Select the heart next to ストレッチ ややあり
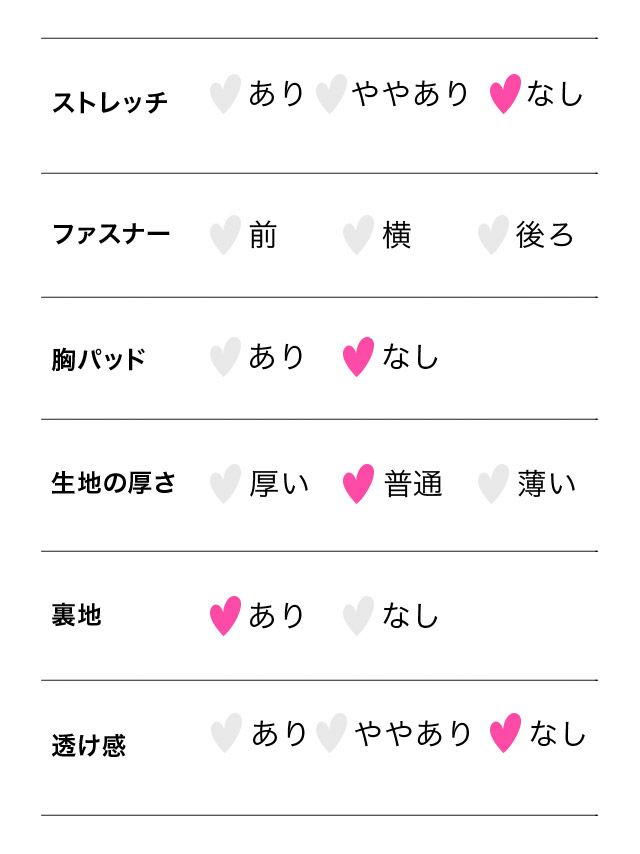Image resolution: width=640 pixels, height=854 pixels. coord(331,95)
